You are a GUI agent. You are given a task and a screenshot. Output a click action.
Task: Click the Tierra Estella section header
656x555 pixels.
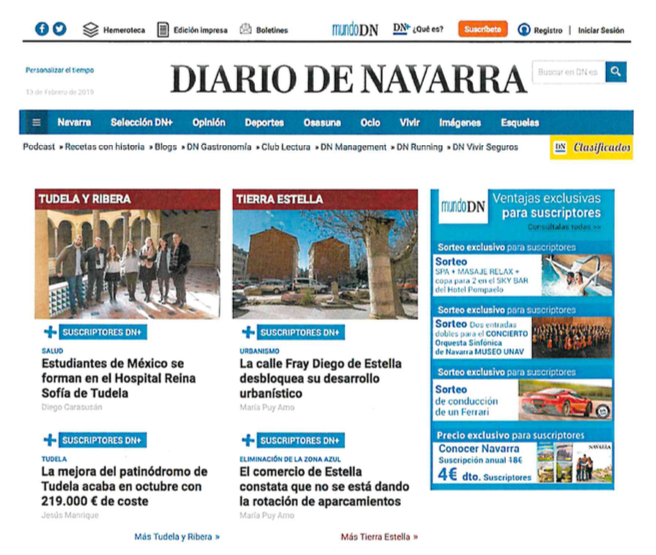325,199
